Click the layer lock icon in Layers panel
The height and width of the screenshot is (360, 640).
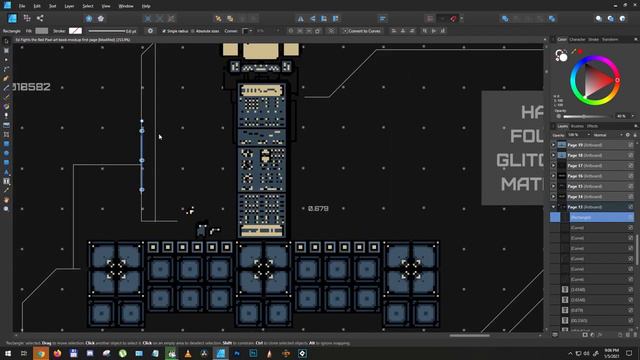tap(634, 135)
